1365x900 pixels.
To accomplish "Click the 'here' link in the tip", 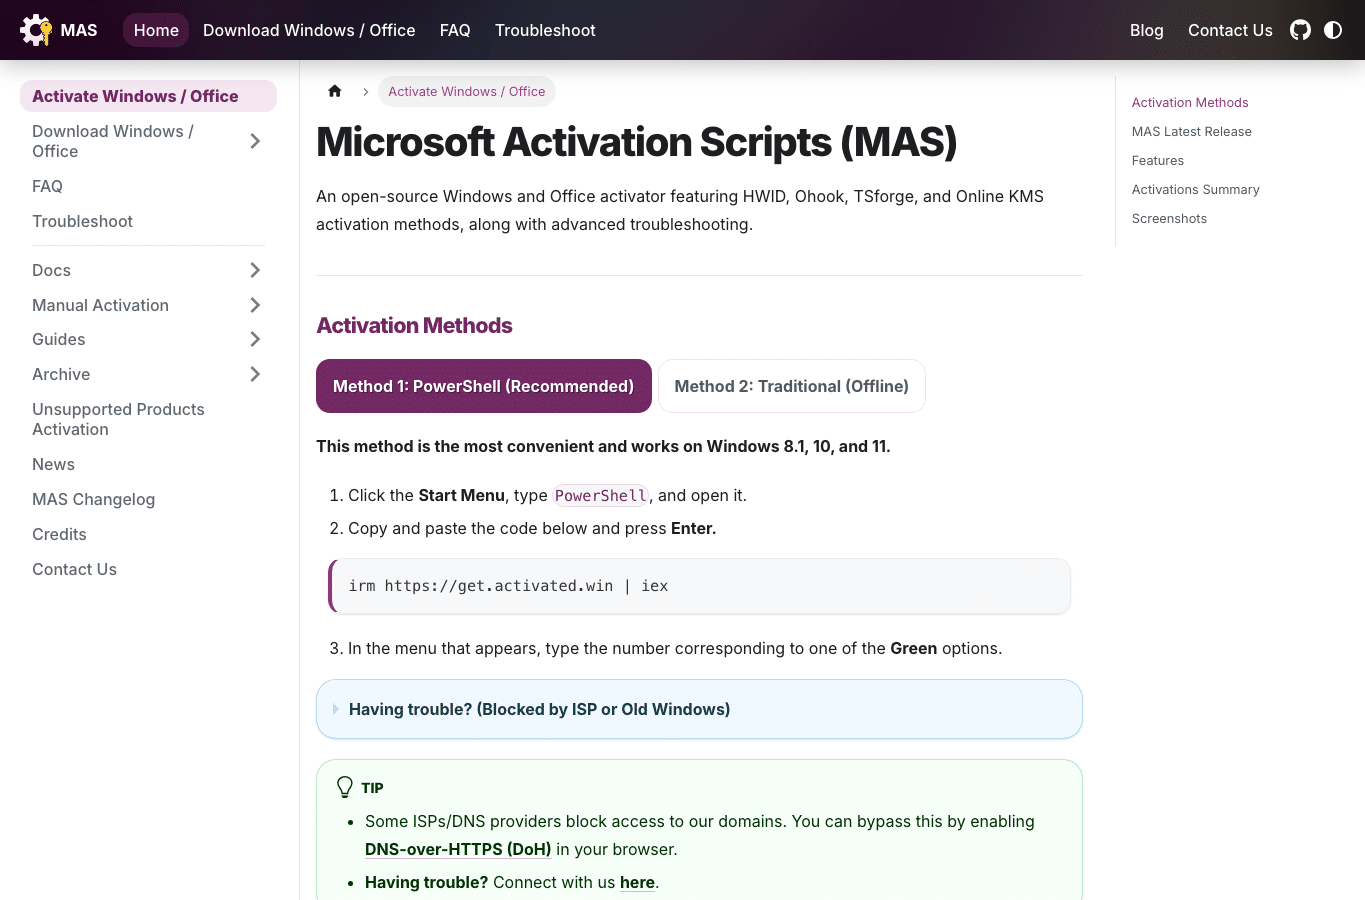I will [637, 882].
